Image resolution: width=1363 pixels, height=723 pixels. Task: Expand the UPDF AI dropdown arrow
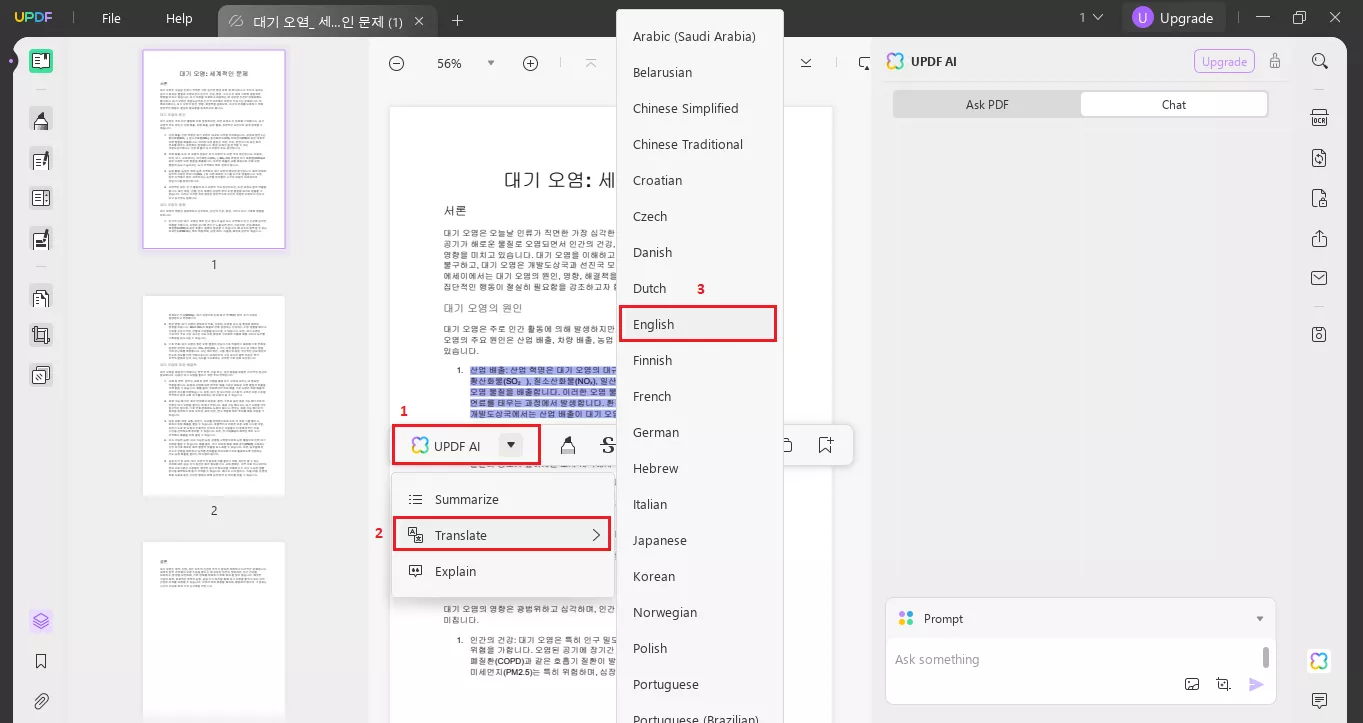tap(510, 445)
